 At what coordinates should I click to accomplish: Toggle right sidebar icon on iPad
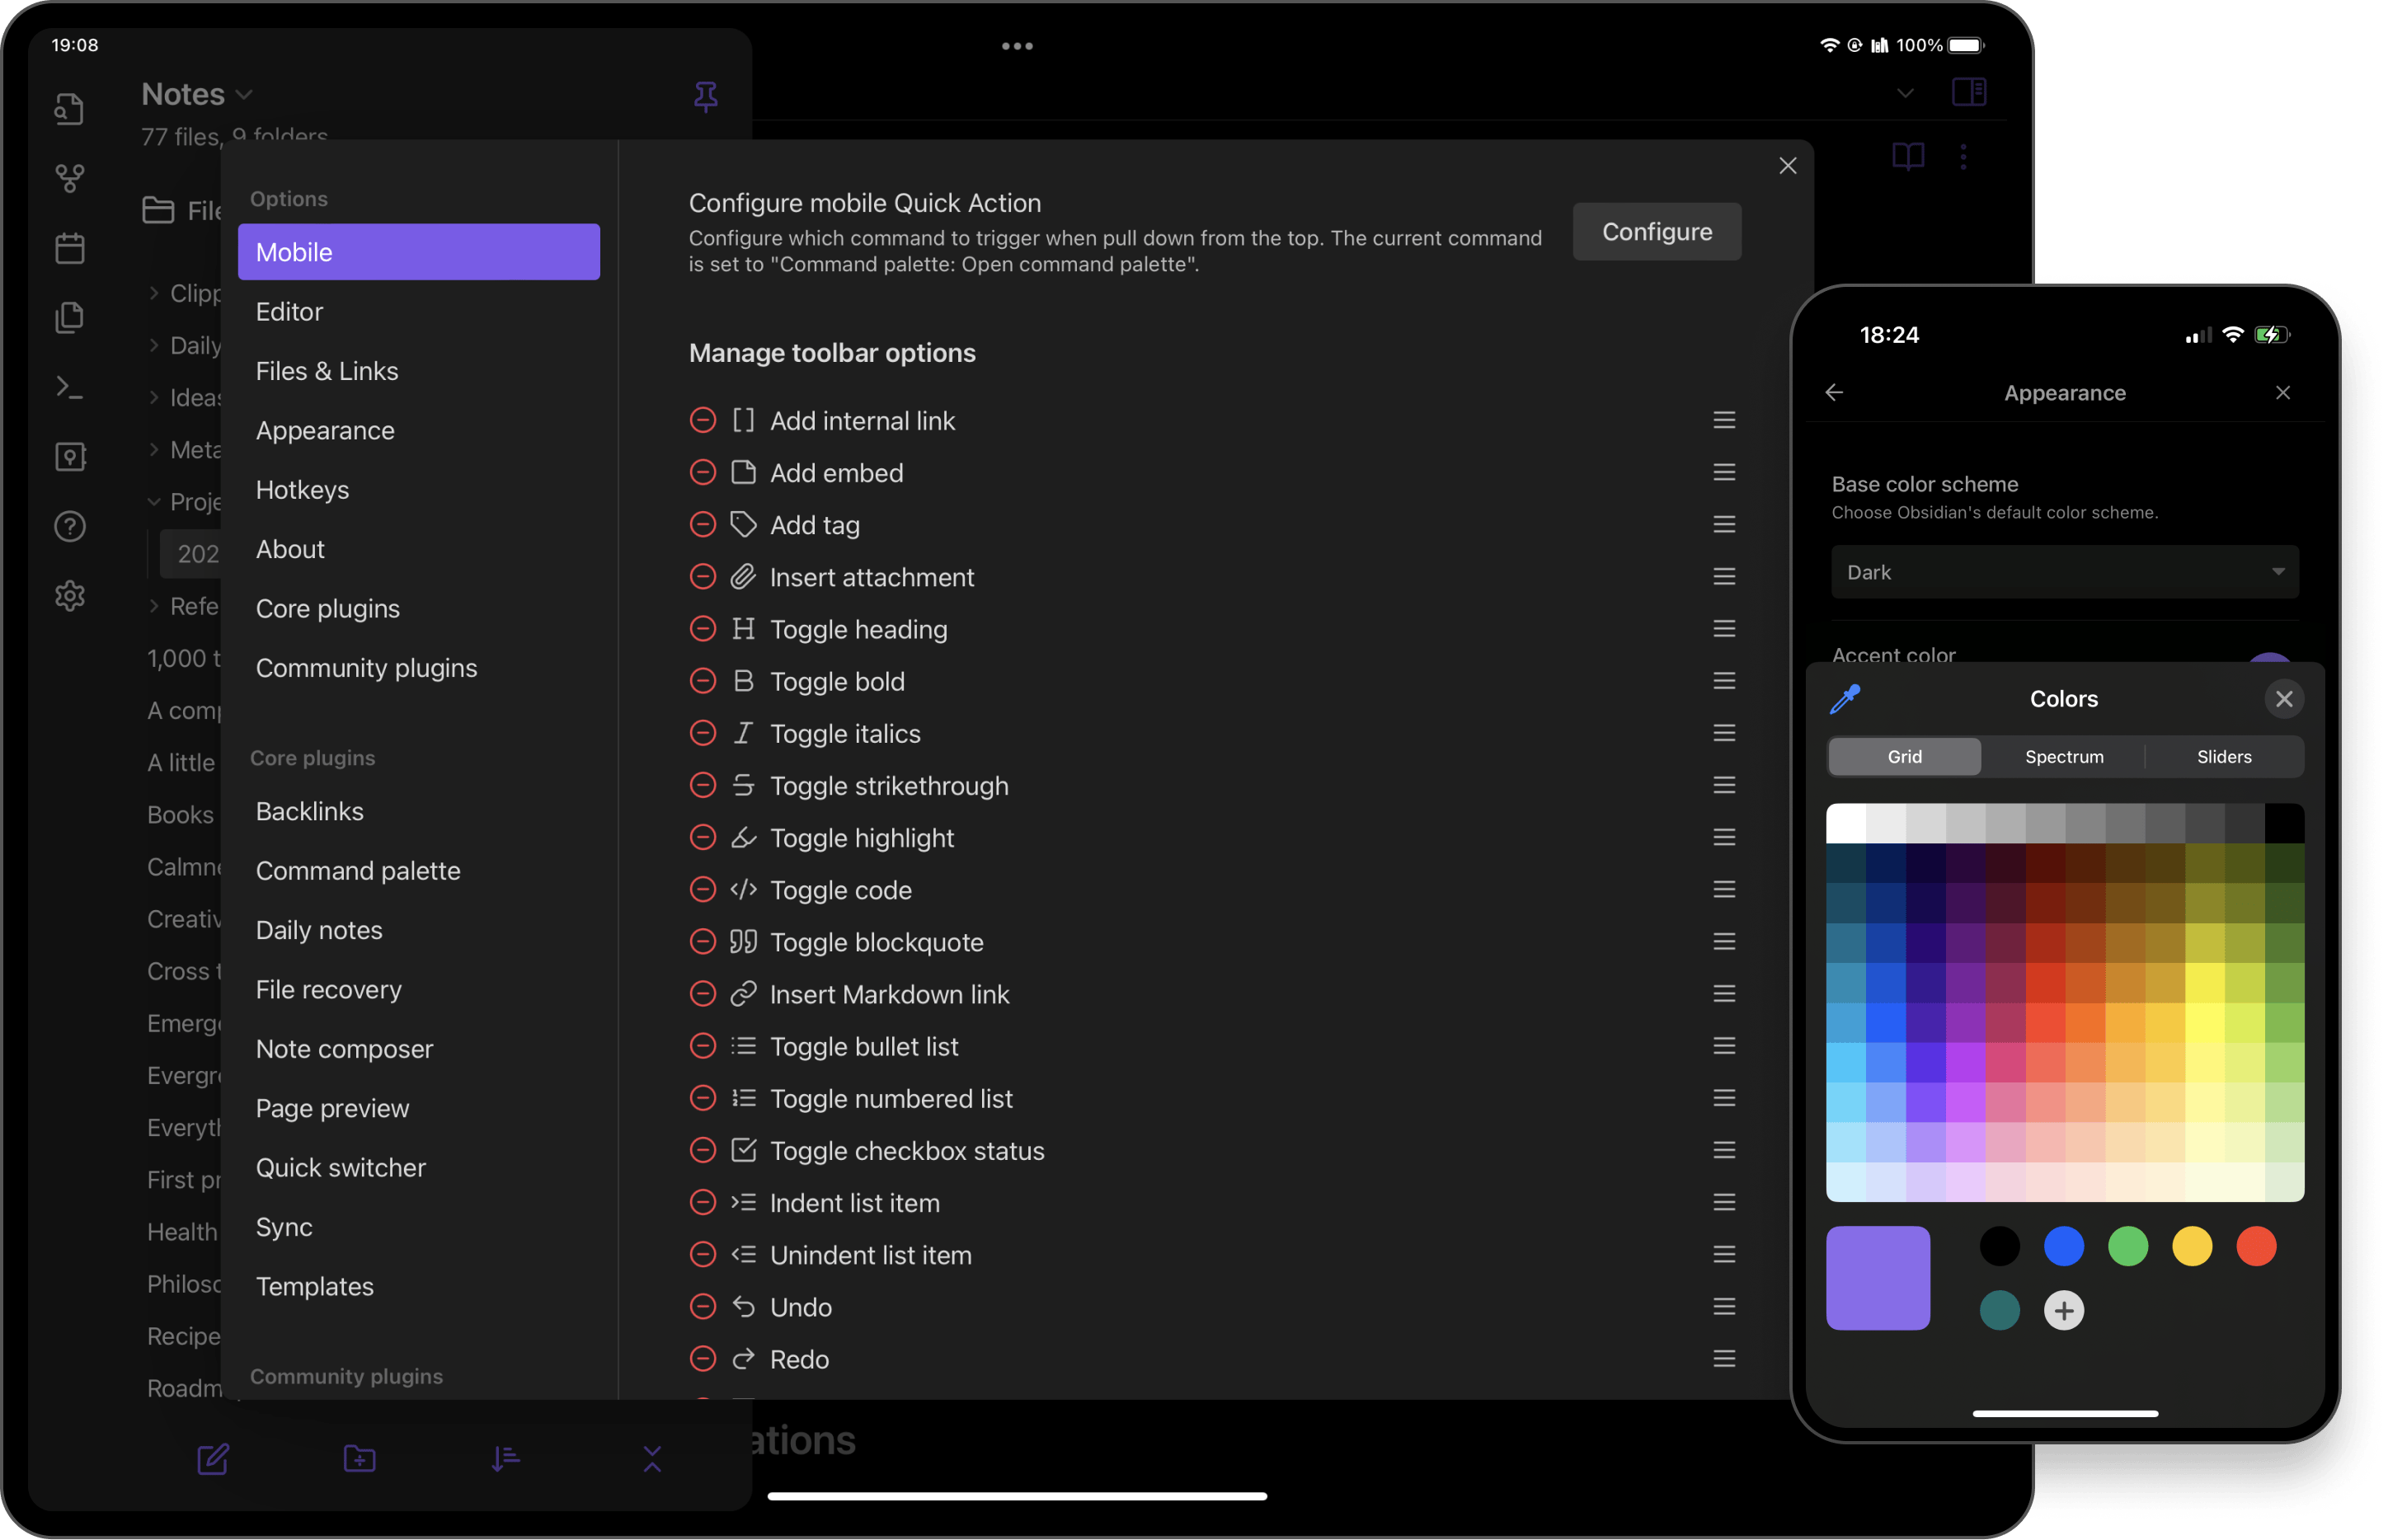click(1968, 92)
